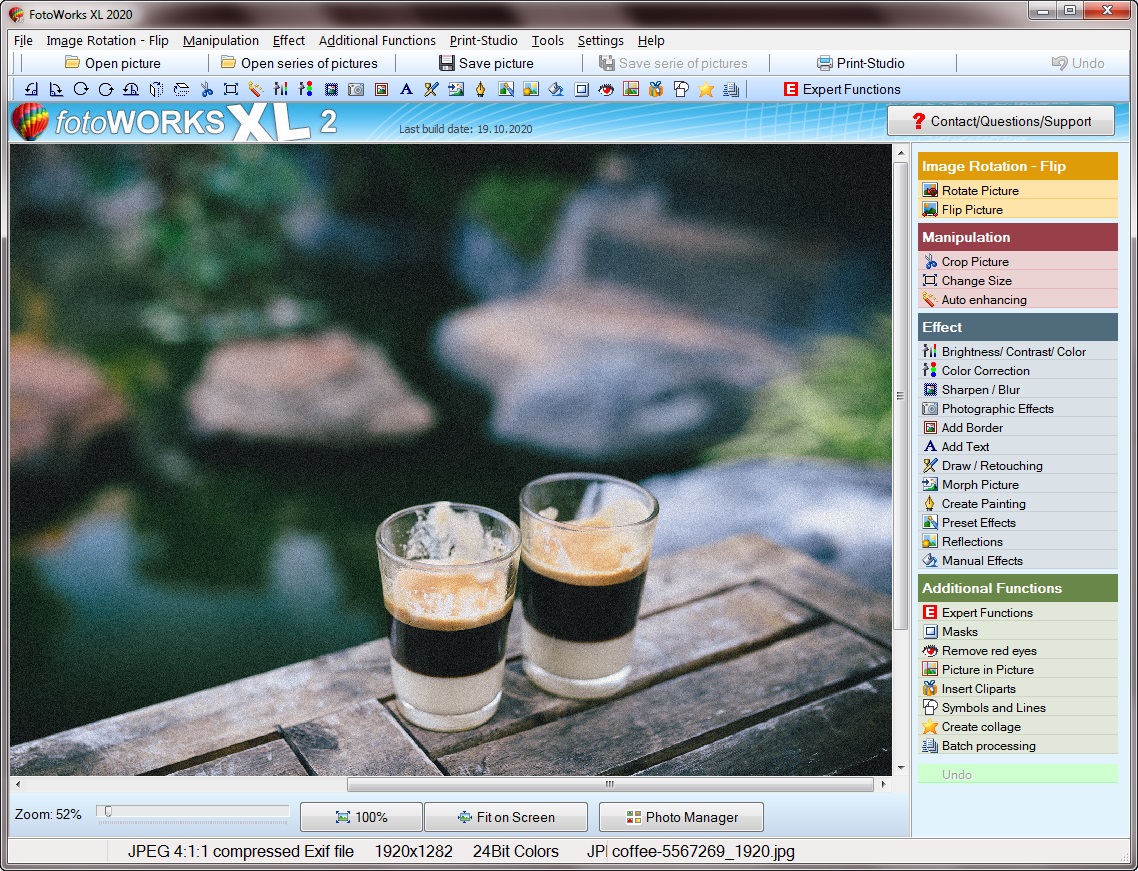The width and height of the screenshot is (1138, 871).
Task: Click the Photographic Effects camera icon
Action: (355, 89)
